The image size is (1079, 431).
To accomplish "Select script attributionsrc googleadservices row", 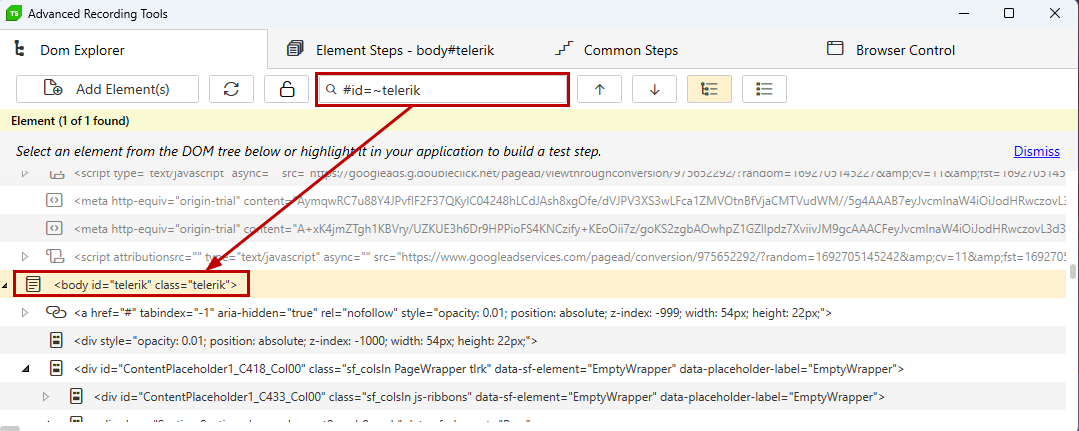I will pyautogui.click(x=535, y=256).
